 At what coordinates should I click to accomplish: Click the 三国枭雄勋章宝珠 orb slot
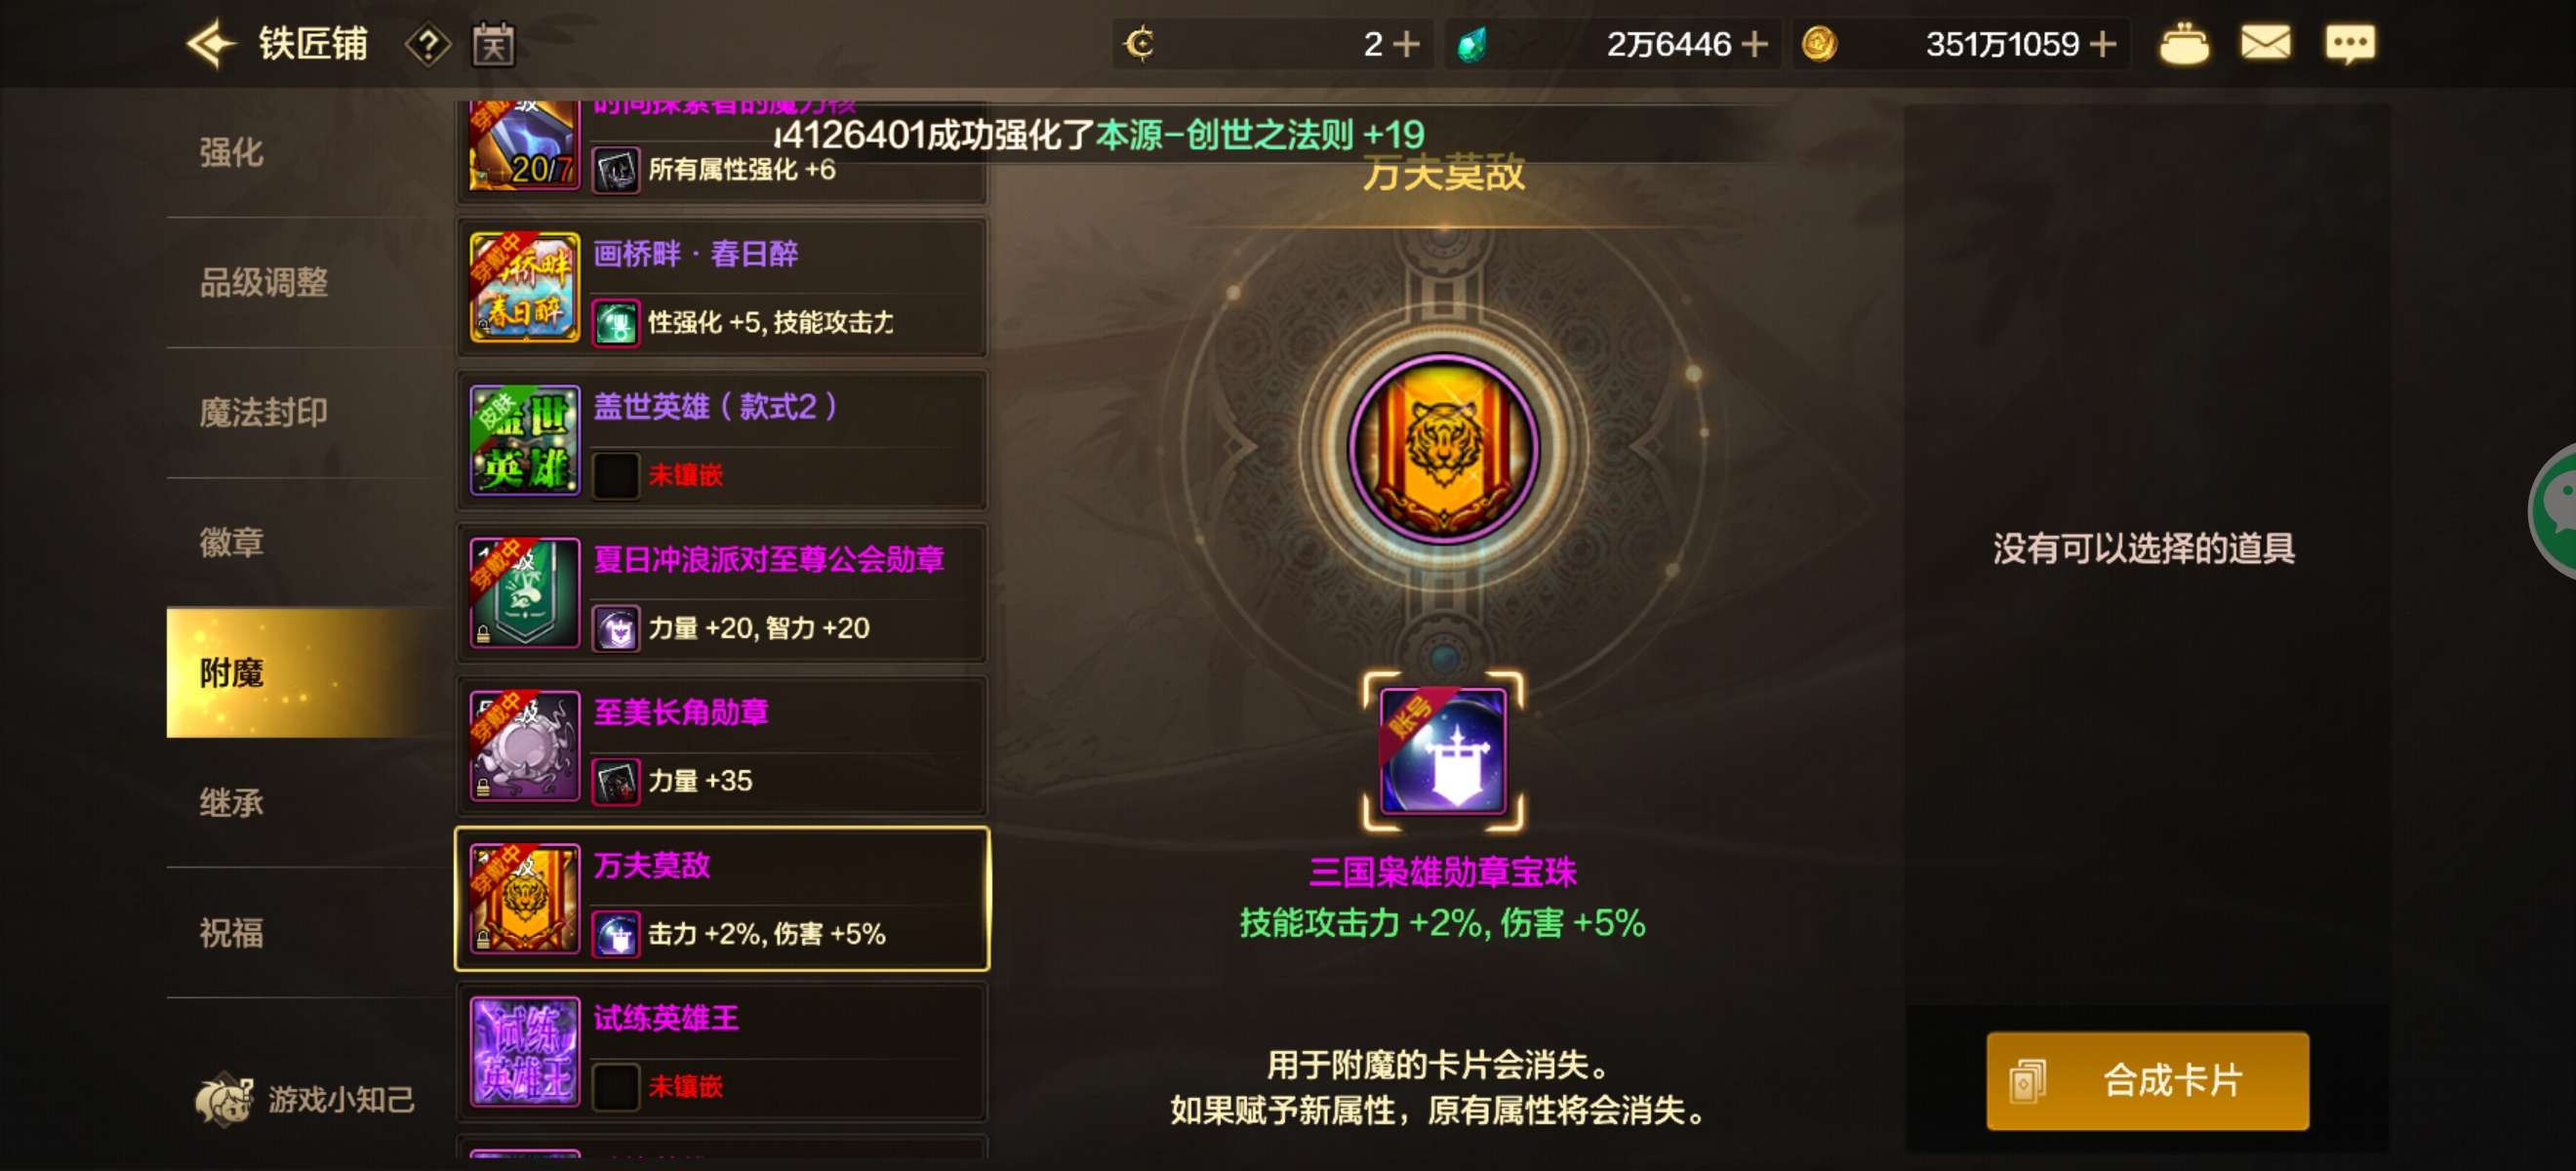[1443, 751]
